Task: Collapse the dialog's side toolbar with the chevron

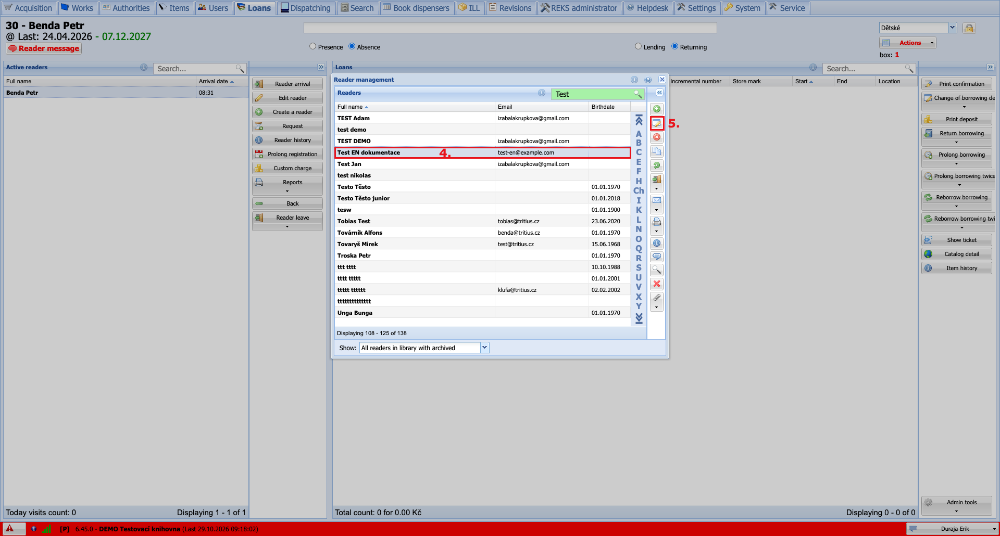Action: pyautogui.click(x=659, y=93)
